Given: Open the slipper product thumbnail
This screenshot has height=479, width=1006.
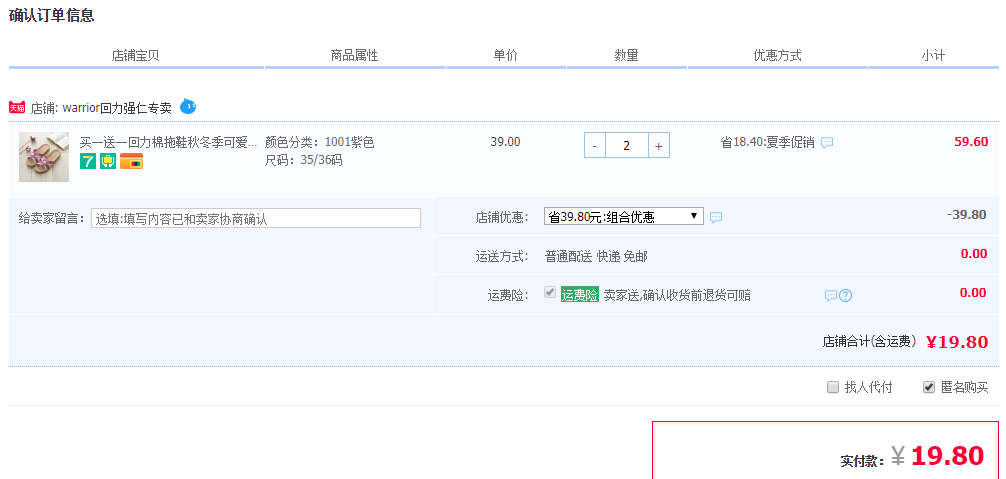Looking at the screenshot, I should coord(44,157).
